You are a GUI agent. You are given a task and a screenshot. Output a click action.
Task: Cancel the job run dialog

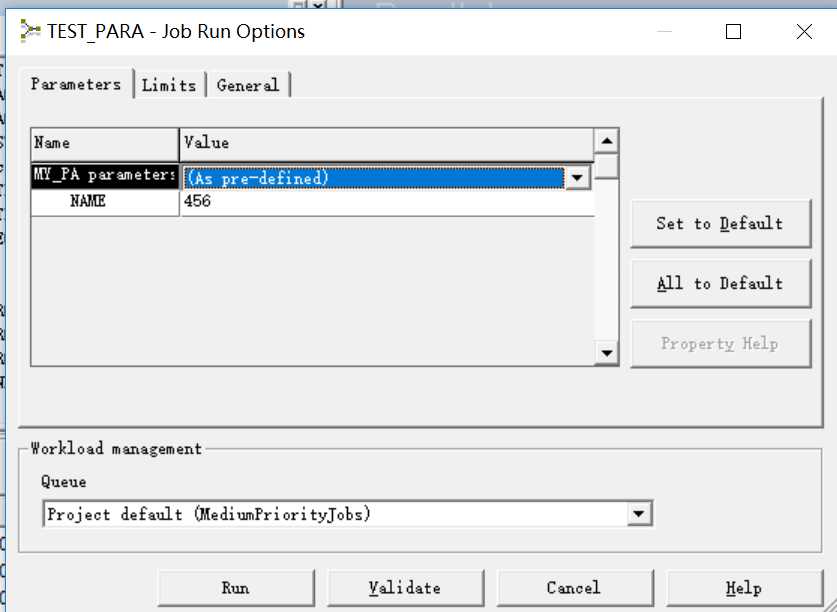coord(574,588)
